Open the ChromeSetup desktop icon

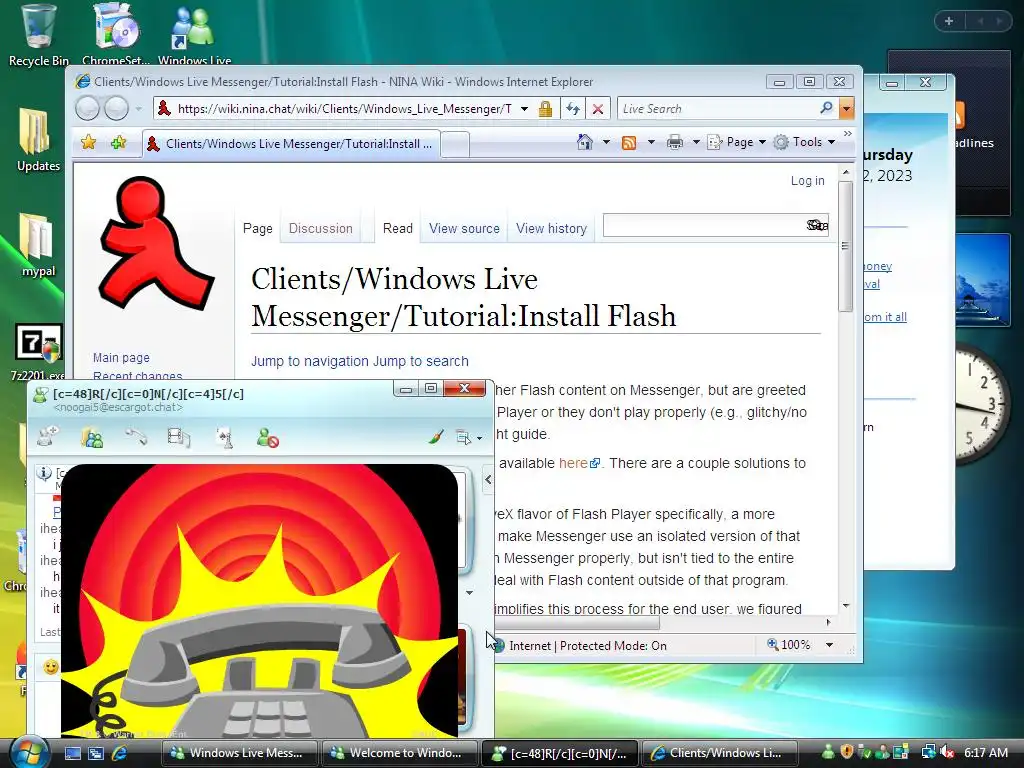116,34
